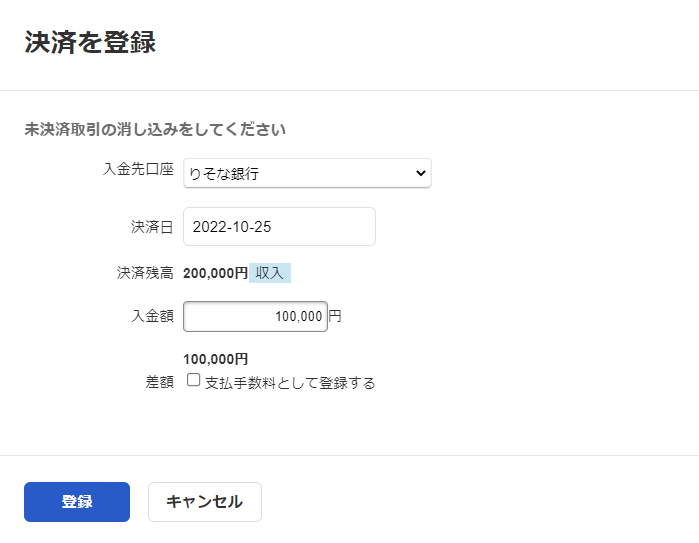Select りそな銀行 text in account selector
This screenshot has height=543, width=699.
(x=224, y=173)
